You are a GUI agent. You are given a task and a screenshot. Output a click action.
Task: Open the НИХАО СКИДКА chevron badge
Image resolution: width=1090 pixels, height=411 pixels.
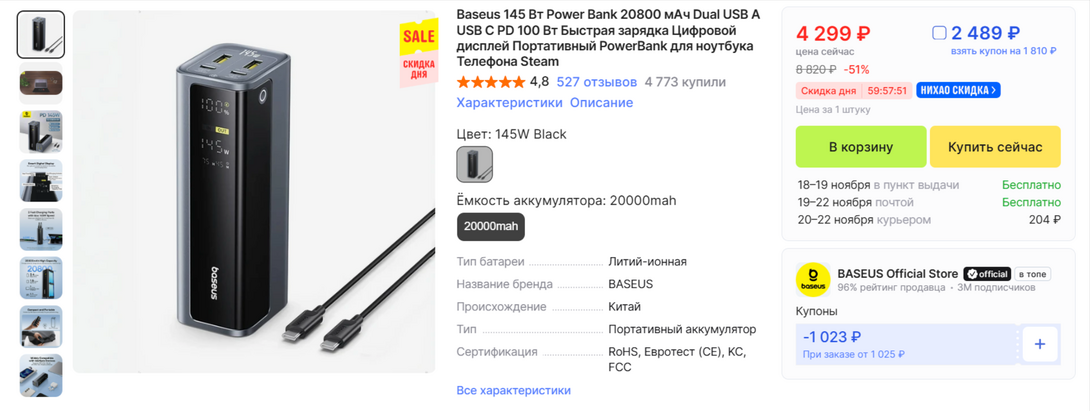(958, 90)
